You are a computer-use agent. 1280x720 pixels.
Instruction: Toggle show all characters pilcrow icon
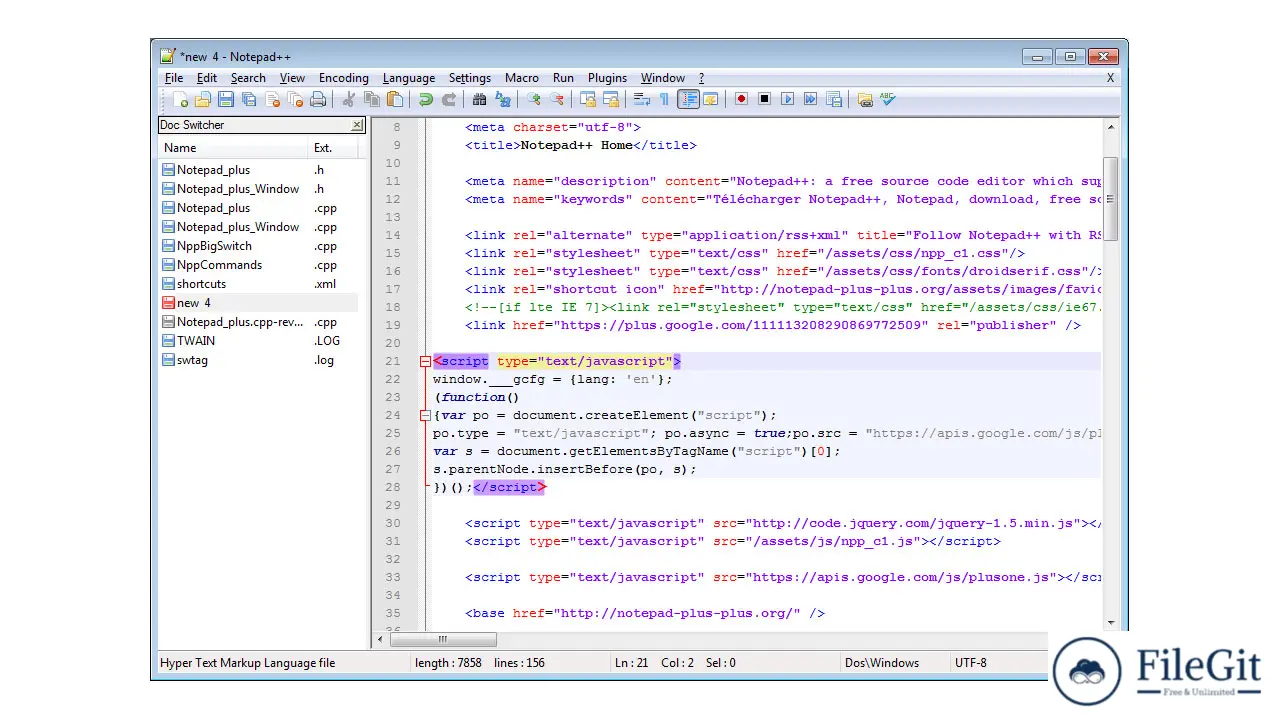coord(664,99)
